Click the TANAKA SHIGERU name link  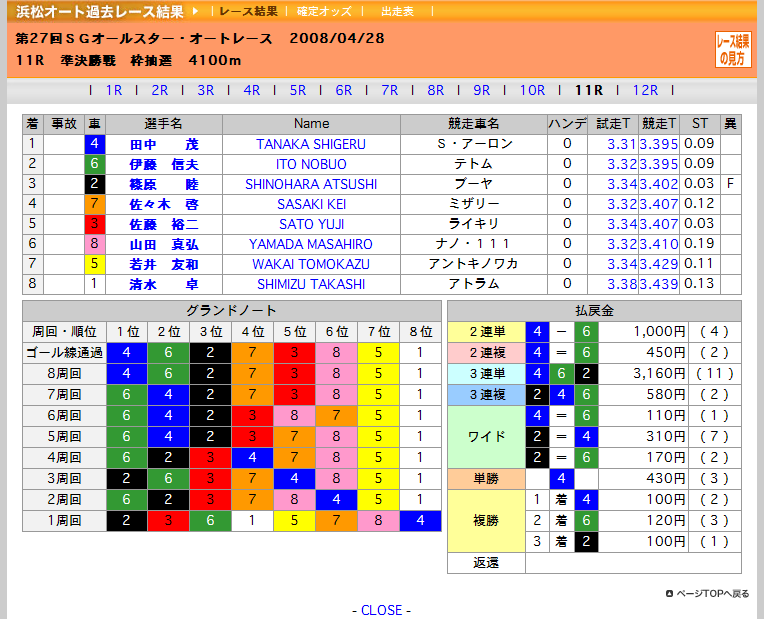[x=311, y=144]
